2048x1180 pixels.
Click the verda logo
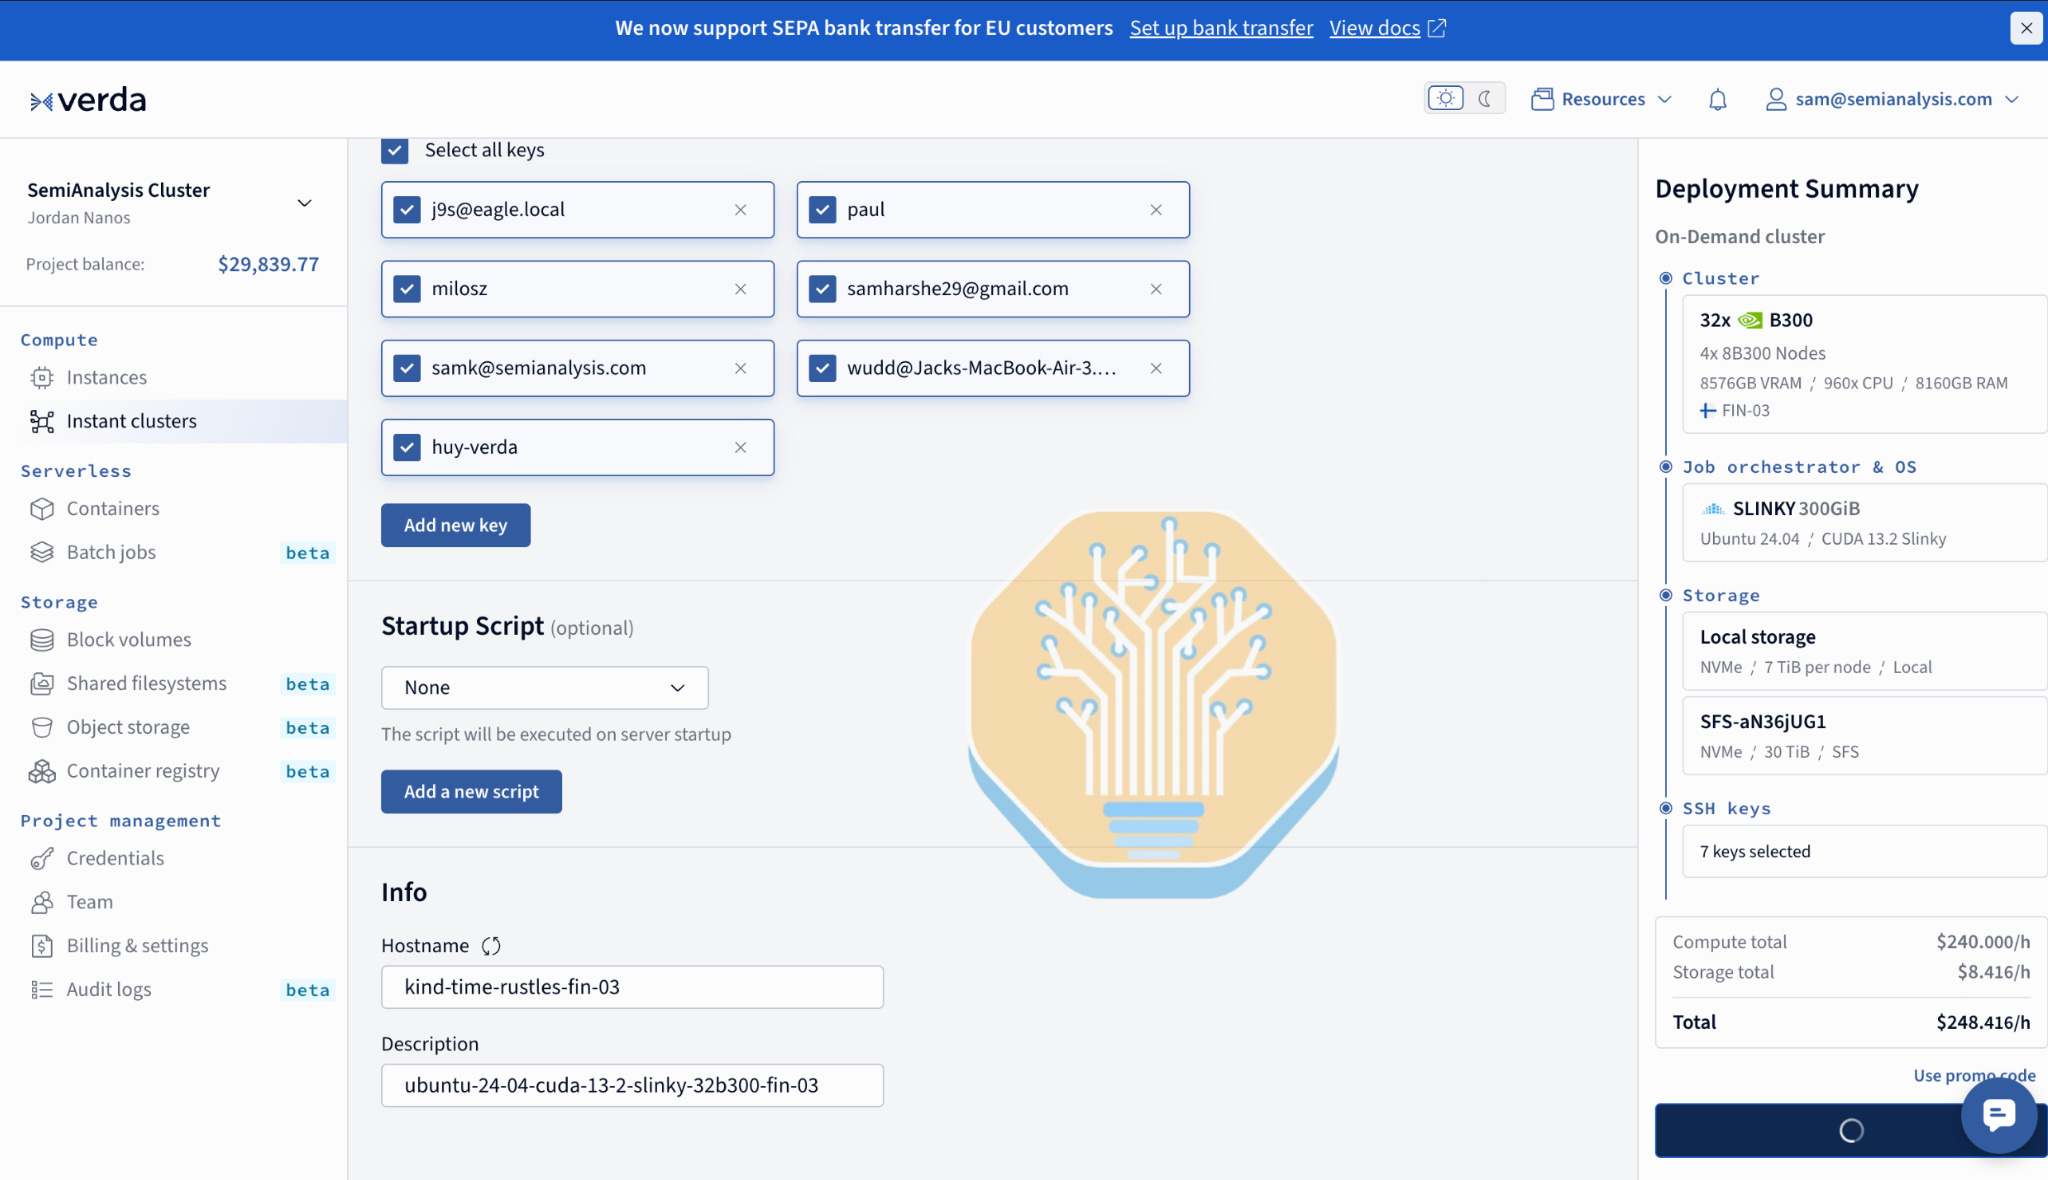[88, 100]
